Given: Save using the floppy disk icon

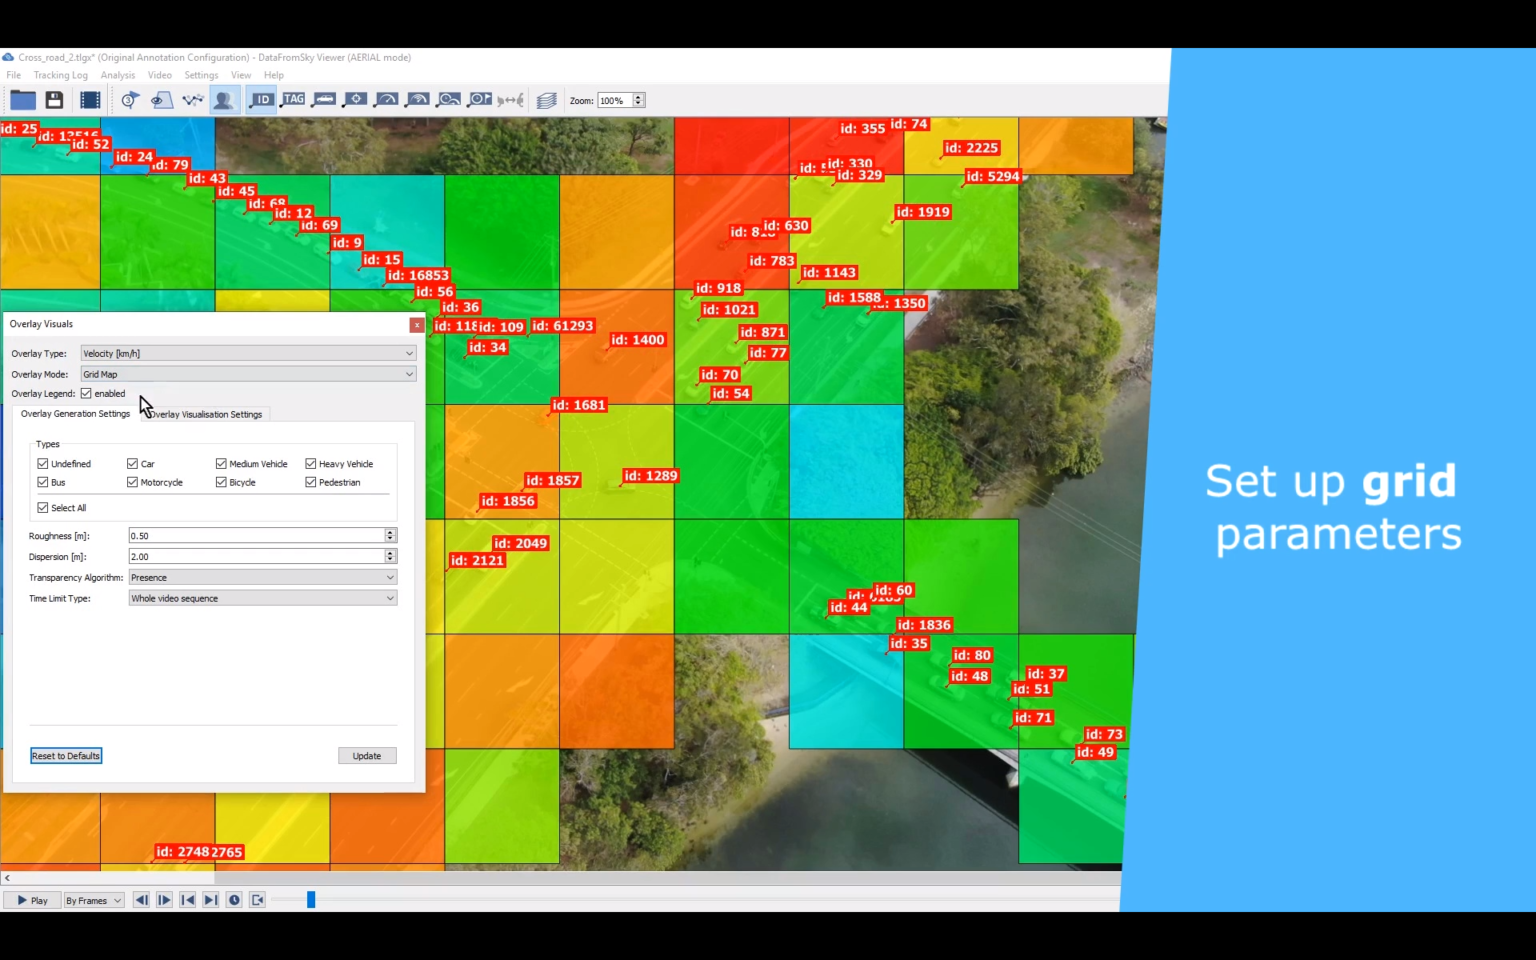Looking at the screenshot, I should pos(55,100).
